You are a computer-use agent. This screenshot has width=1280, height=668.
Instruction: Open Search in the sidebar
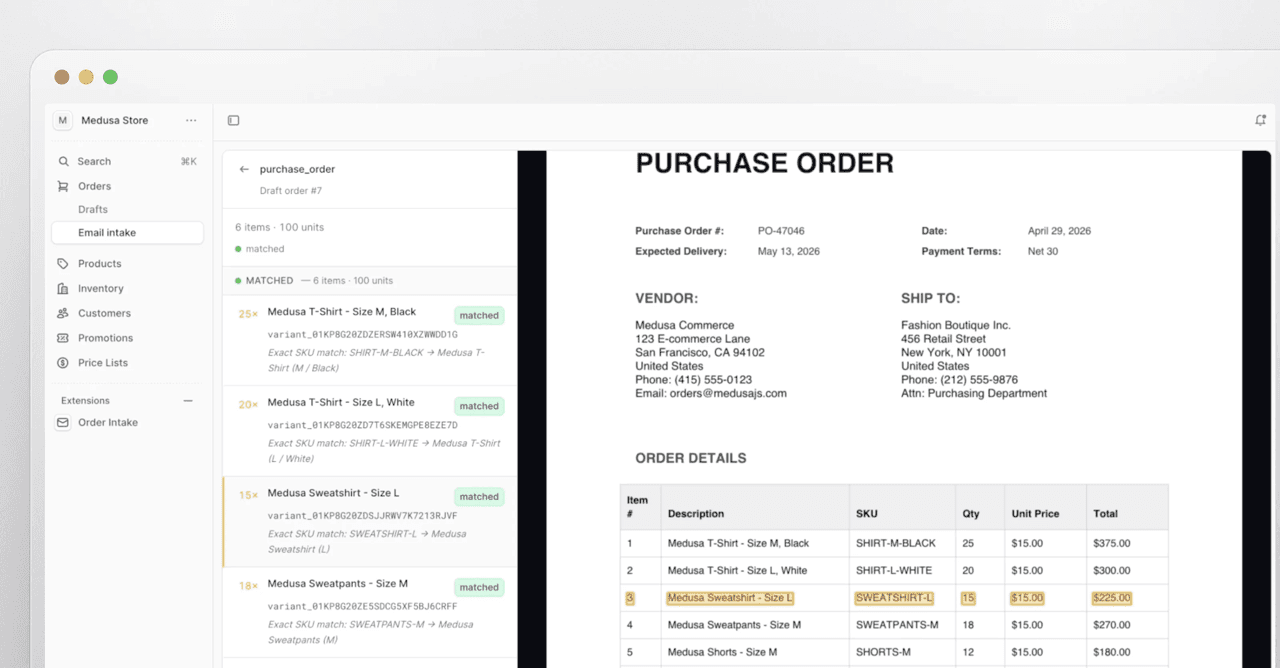[127, 161]
